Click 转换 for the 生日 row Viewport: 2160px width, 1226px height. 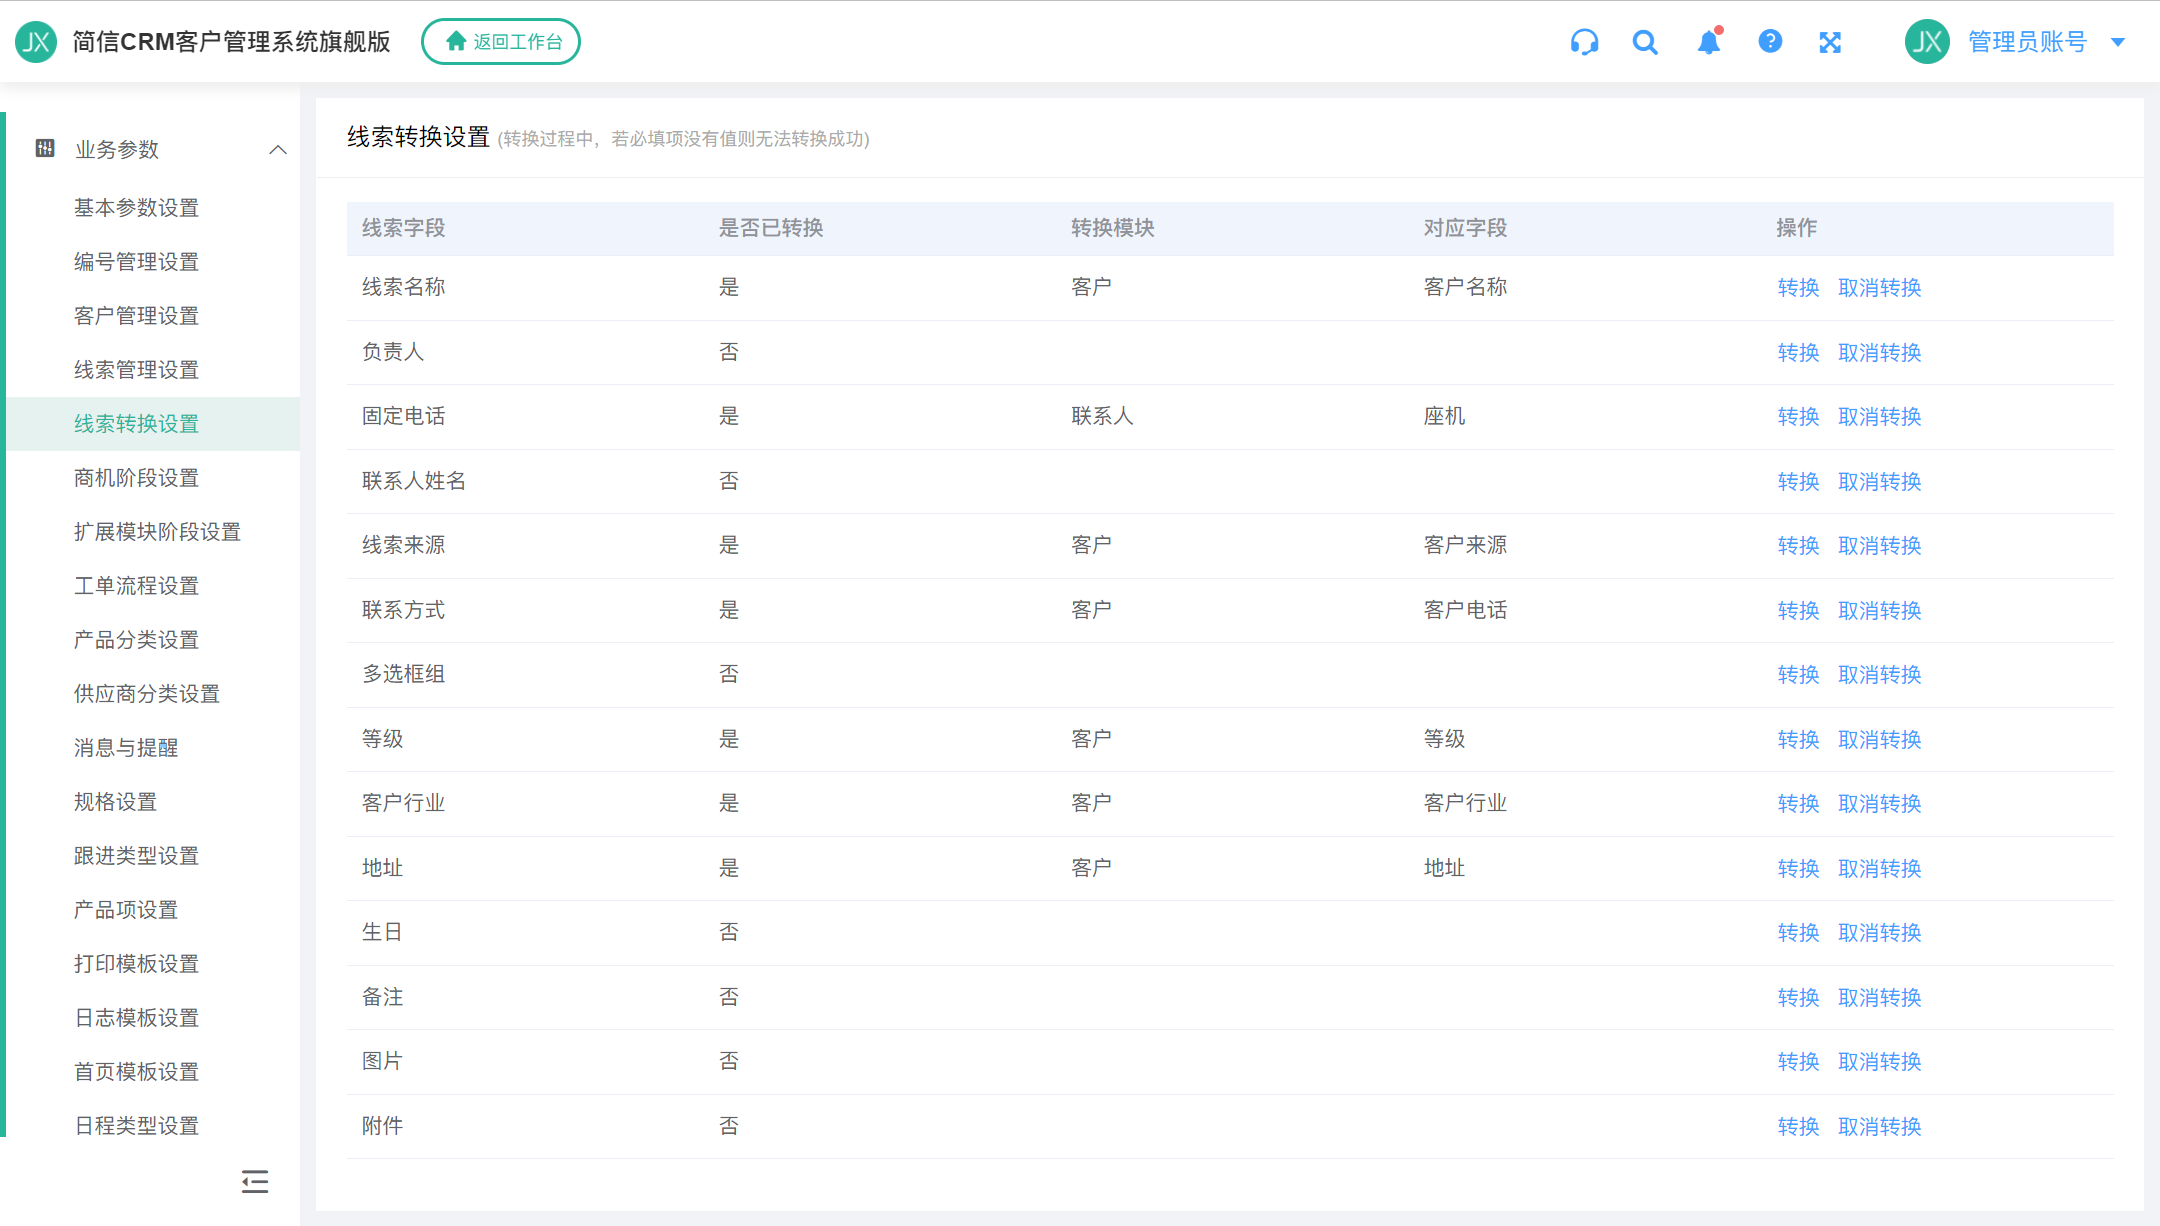(1798, 933)
